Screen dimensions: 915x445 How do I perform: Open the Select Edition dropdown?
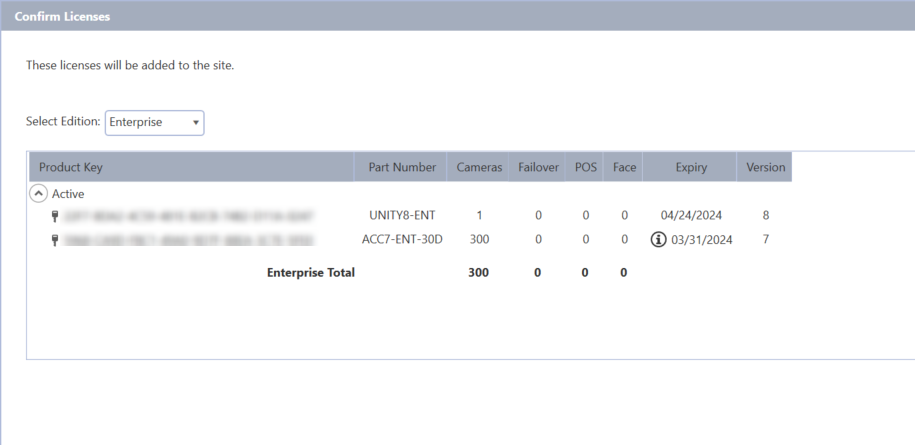click(x=154, y=122)
